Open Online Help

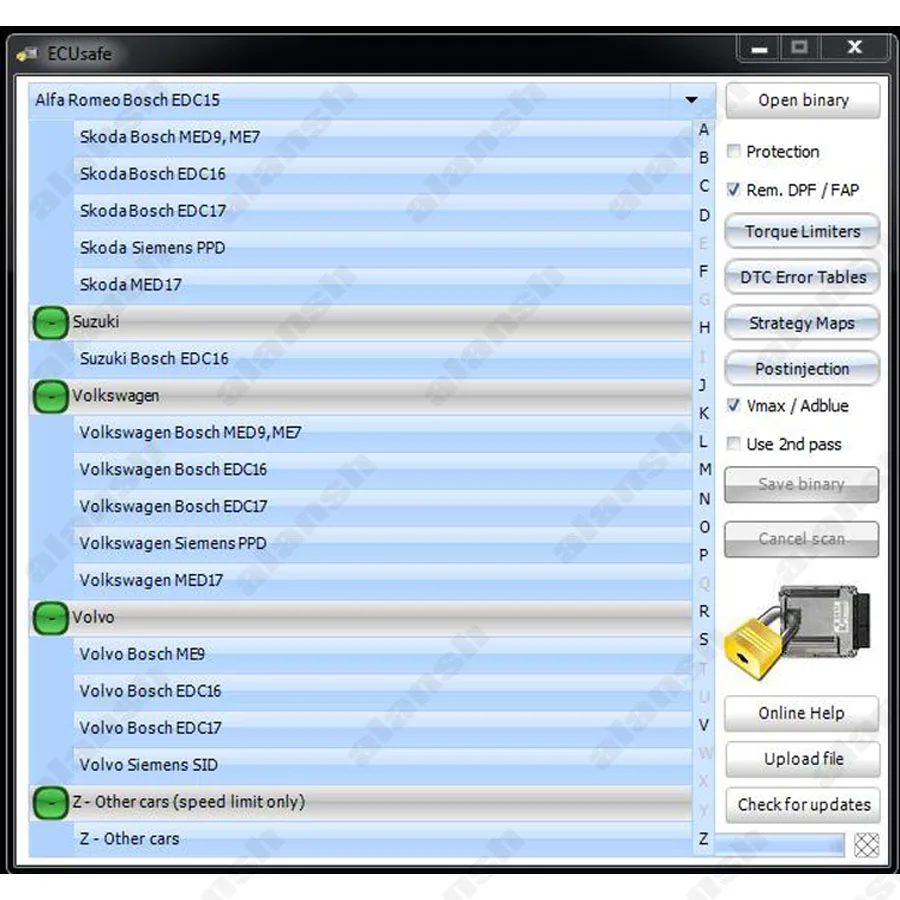pyautogui.click(x=801, y=713)
